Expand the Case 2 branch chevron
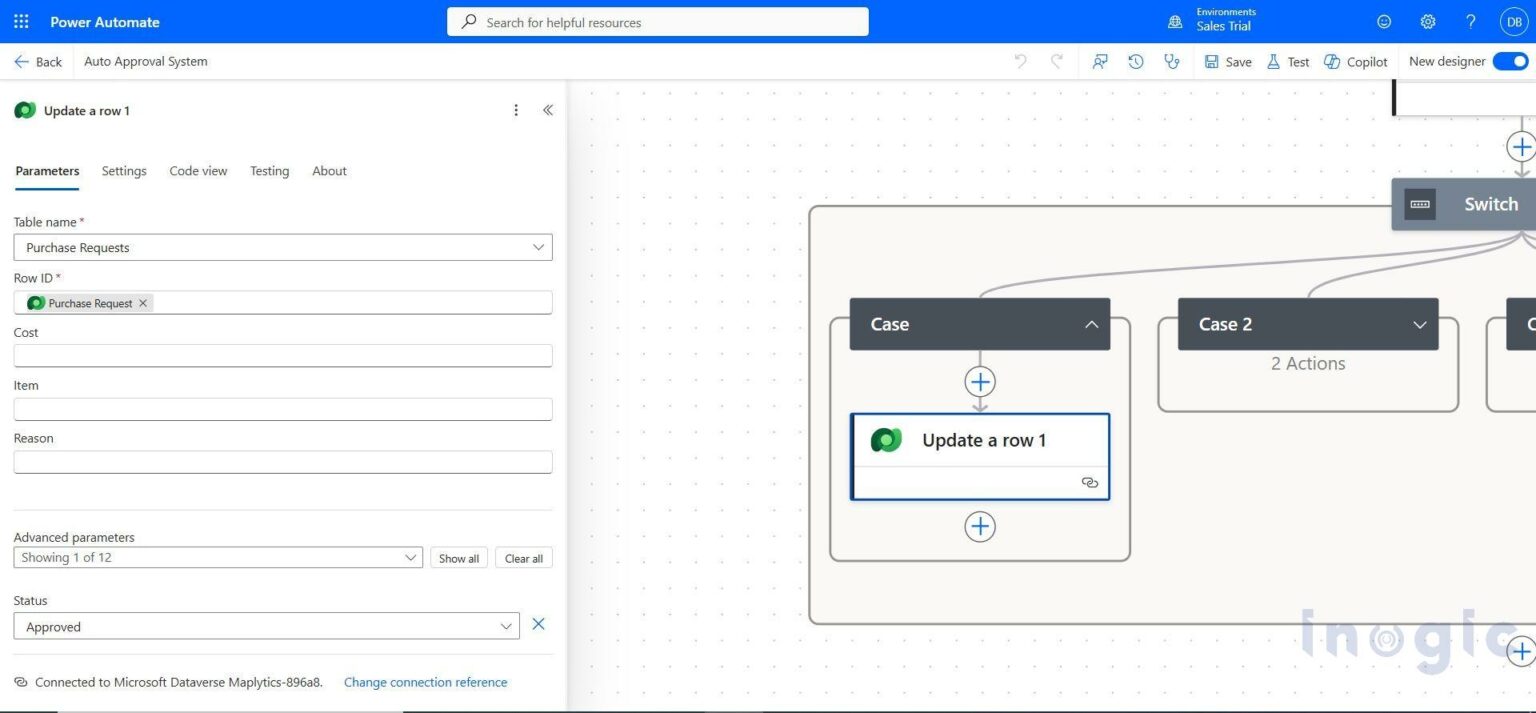The width and height of the screenshot is (1536, 713). coord(1420,324)
